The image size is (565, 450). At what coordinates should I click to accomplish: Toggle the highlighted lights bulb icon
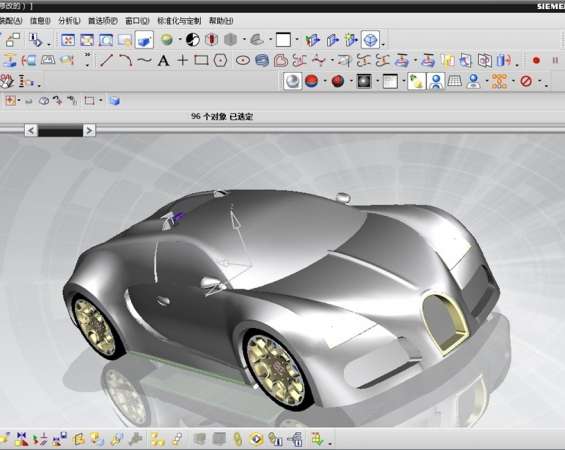point(417,81)
